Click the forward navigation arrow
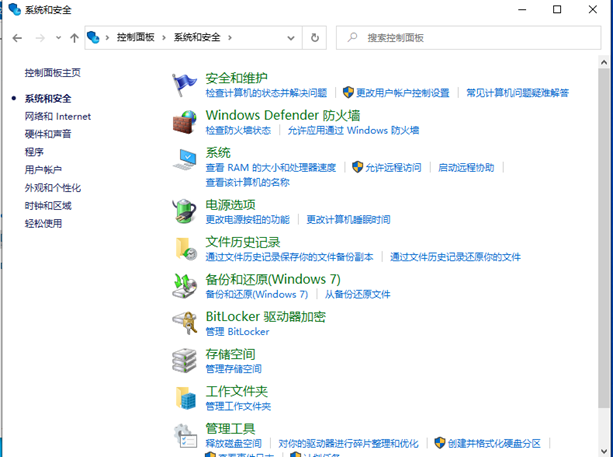Screen dimensions: 613x457 tap(40, 38)
